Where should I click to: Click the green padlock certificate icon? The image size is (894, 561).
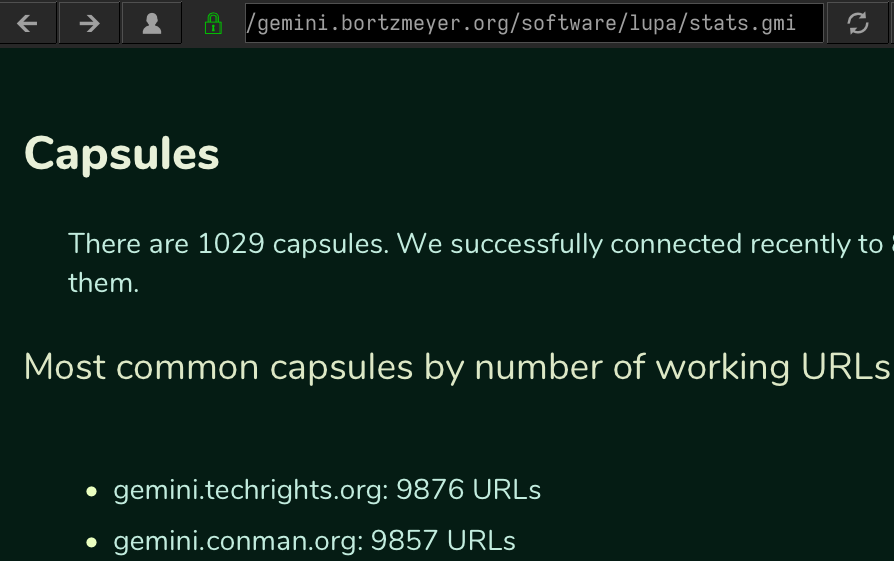213,23
